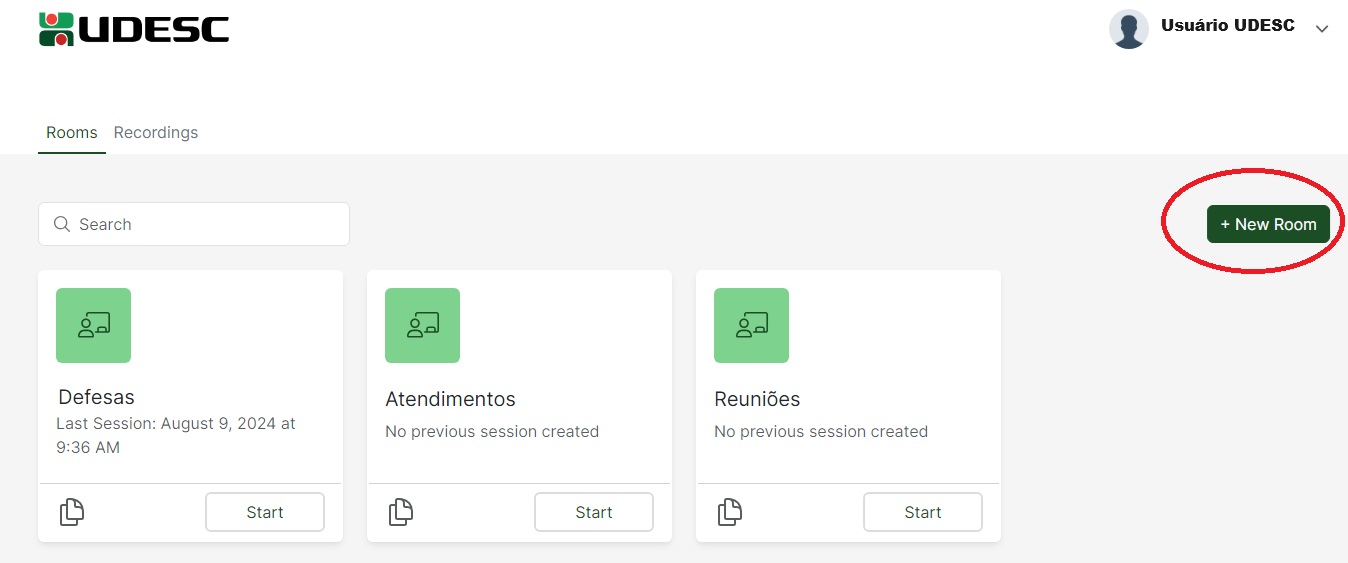This screenshot has width=1348, height=563.
Task: Copy the Atendimentos room link icon
Action: click(401, 512)
